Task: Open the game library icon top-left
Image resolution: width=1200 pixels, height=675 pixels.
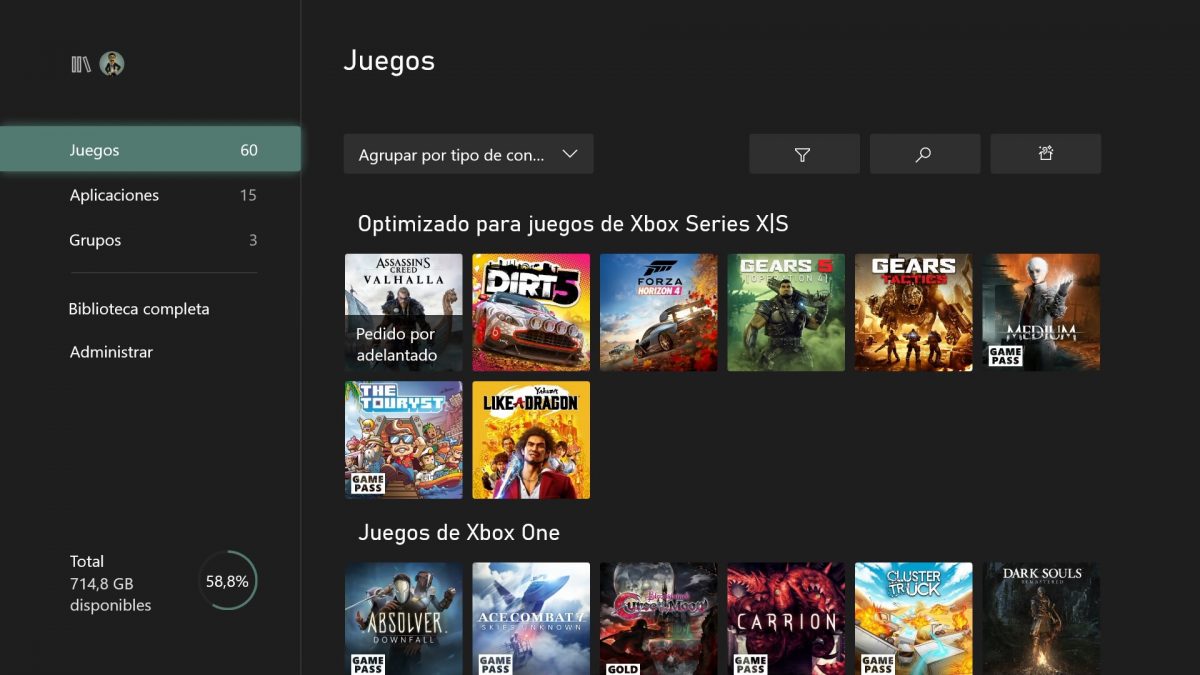Action: [79, 64]
